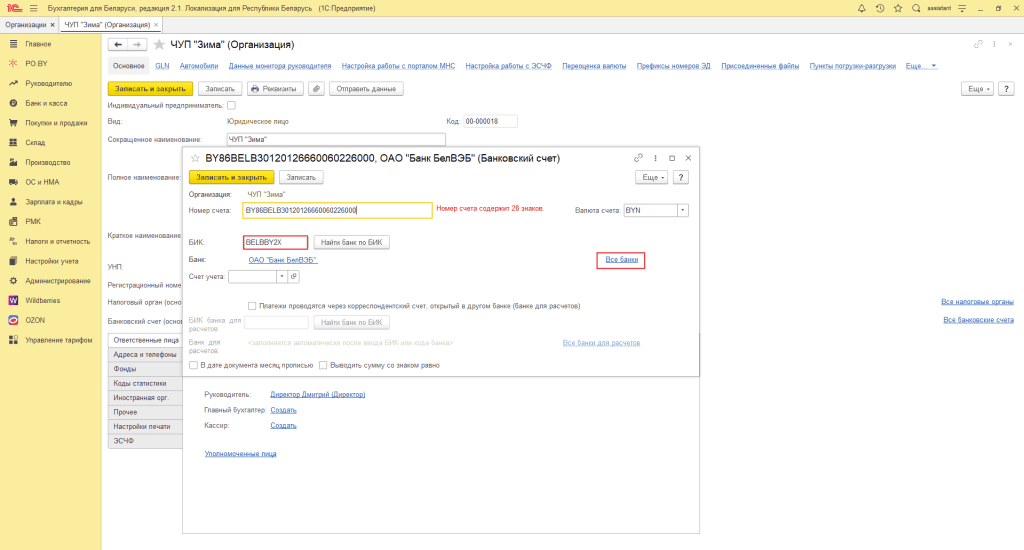The image size is (1024, 550).
Task: Toggle 'В дате документа месяц прописью'
Action: [193, 365]
